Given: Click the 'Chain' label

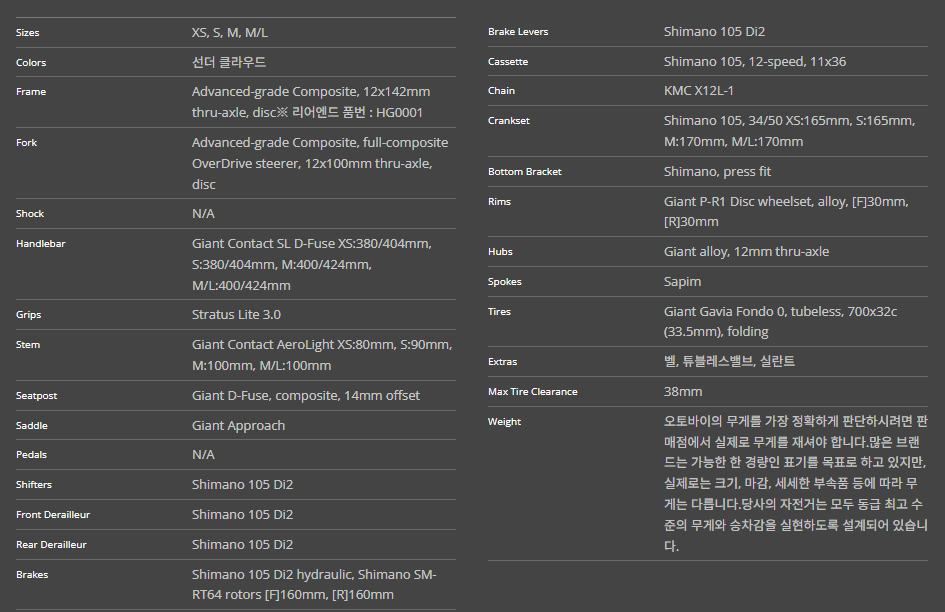Looking at the screenshot, I should 501,91.
